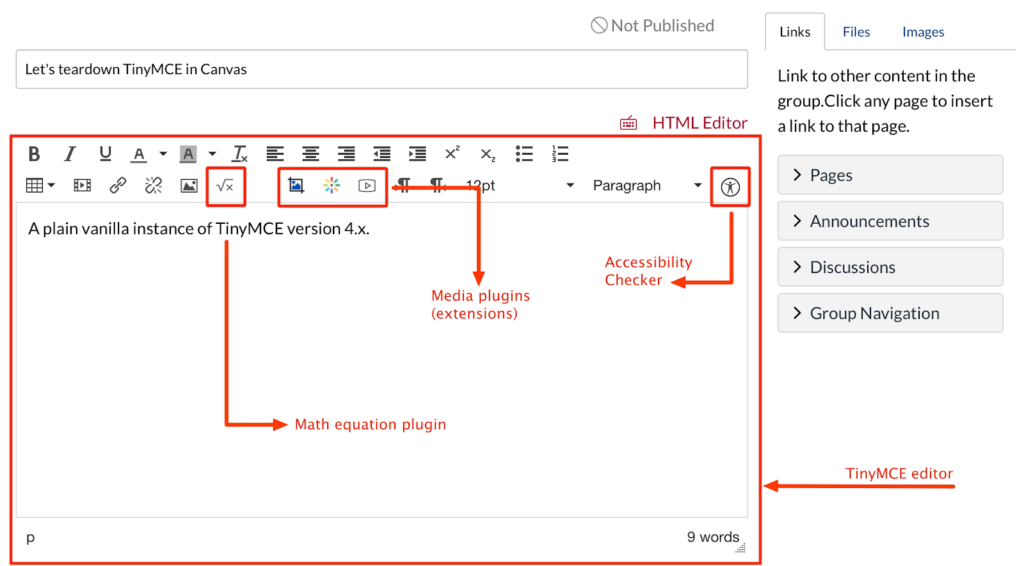Toggle underline formatting
1024x566 pixels.
pos(104,154)
